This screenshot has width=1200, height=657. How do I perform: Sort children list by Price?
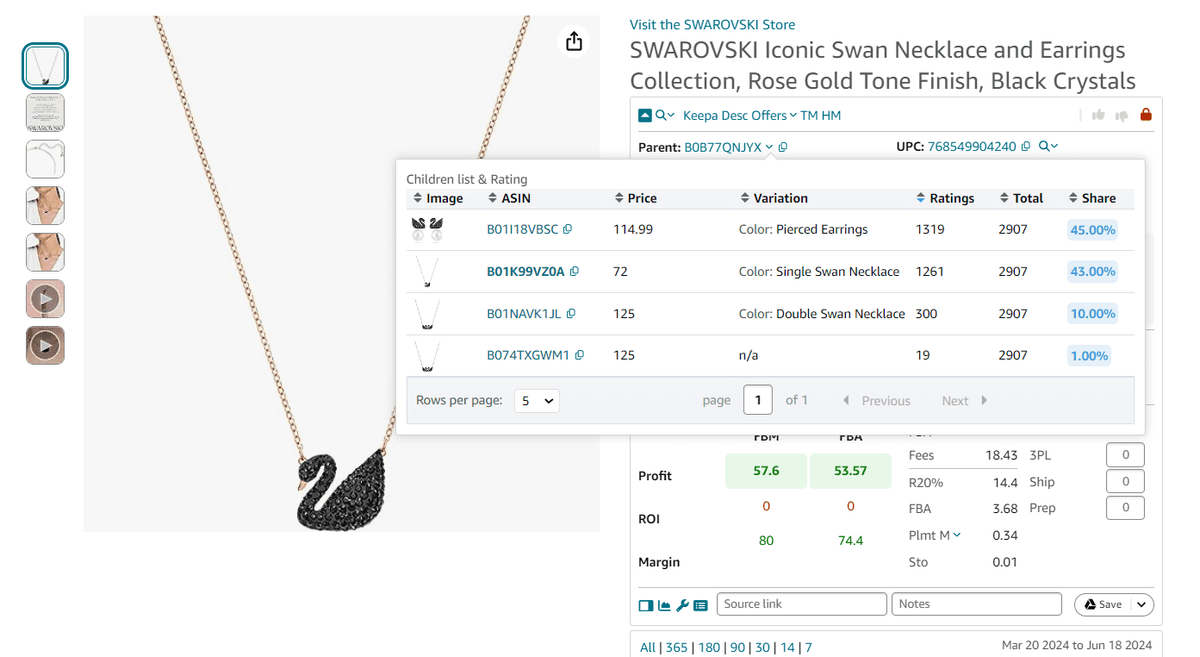click(x=635, y=198)
